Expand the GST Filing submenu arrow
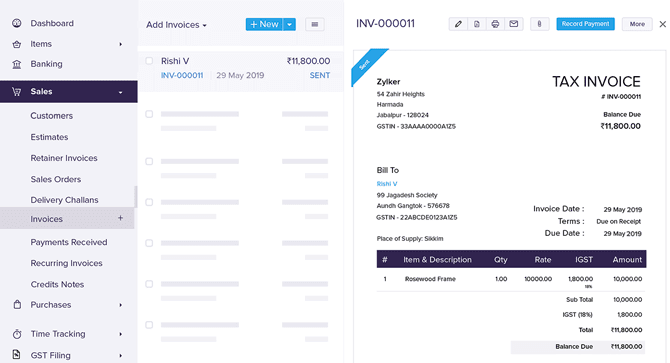This screenshot has width=670, height=363. pos(120,356)
